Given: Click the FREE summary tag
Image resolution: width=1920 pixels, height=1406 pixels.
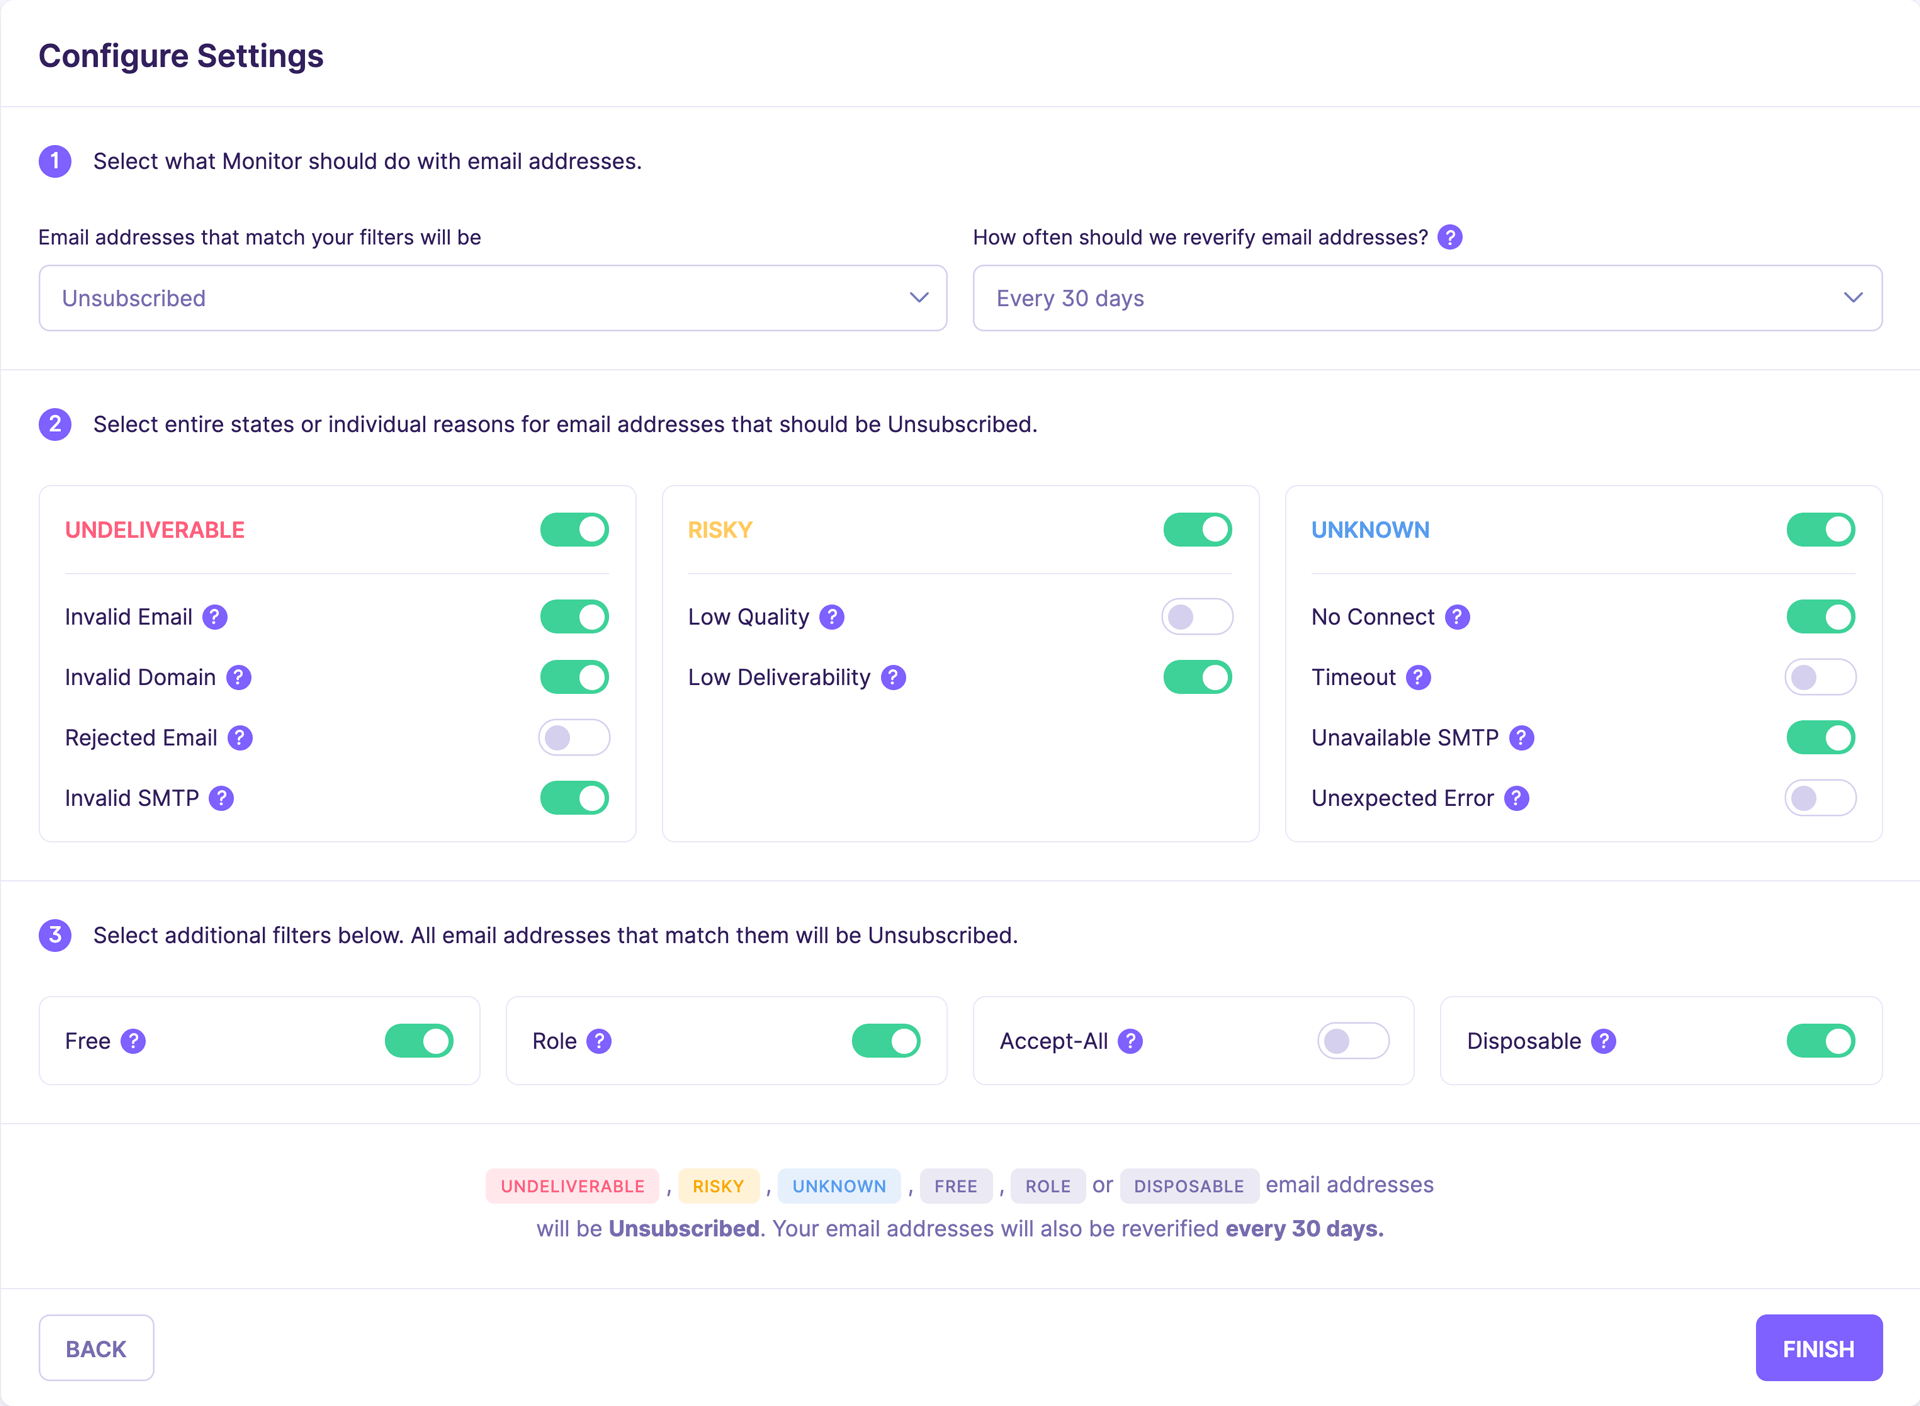Looking at the screenshot, I should pyautogui.click(x=956, y=1186).
